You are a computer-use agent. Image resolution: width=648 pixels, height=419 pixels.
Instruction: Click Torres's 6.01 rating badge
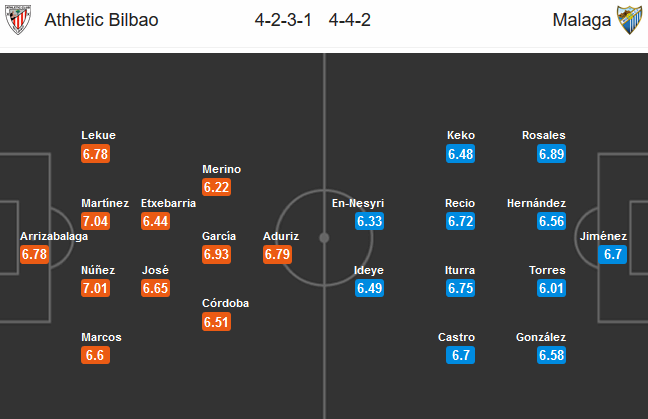(x=552, y=289)
